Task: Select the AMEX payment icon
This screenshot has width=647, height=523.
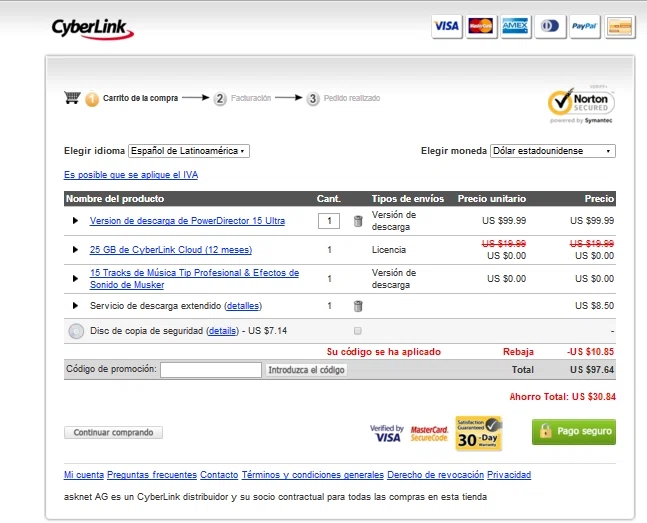Action: pyautogui.click(x=515, y=26)
